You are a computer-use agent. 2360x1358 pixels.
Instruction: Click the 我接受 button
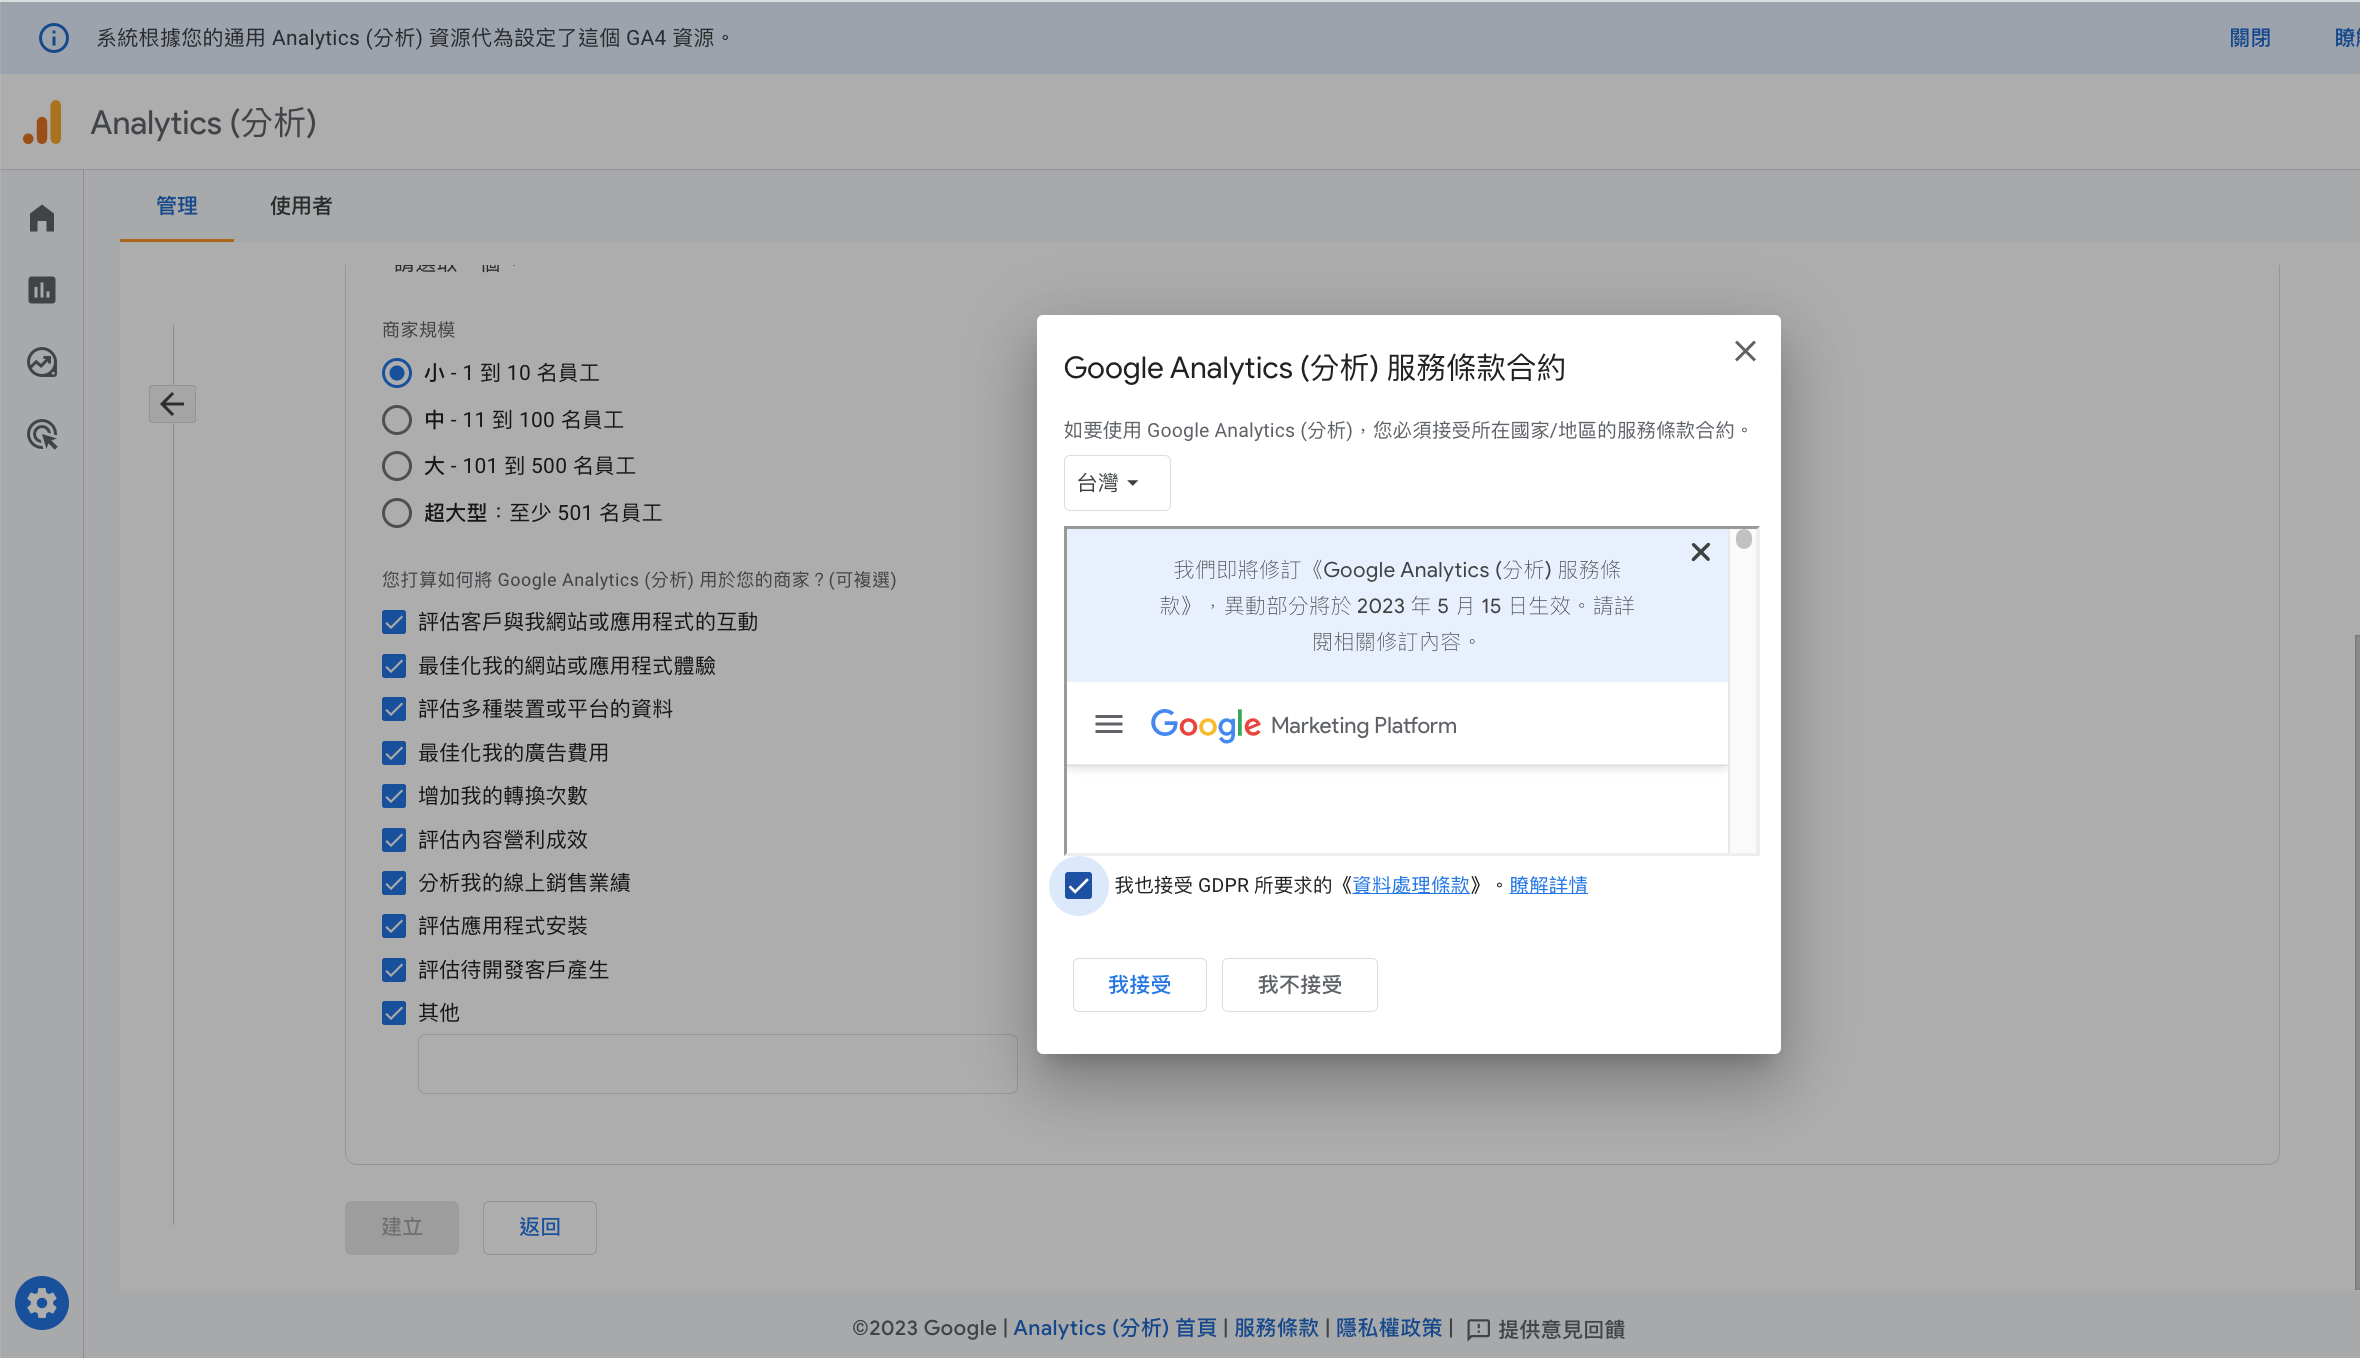tap(1139, 985)
